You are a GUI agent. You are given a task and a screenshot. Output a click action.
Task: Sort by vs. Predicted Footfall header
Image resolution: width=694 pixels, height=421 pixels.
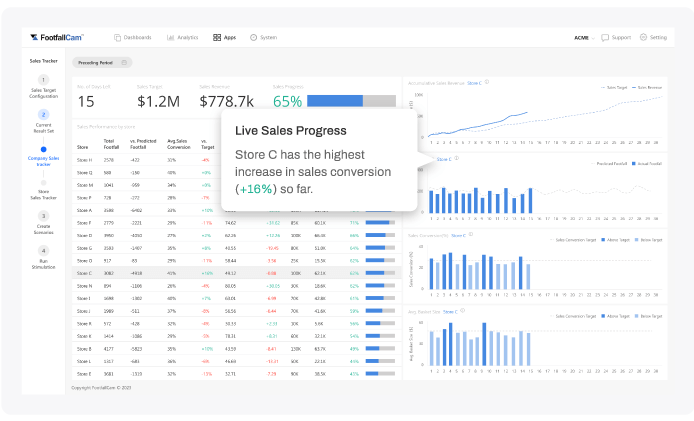pos(143,144)
